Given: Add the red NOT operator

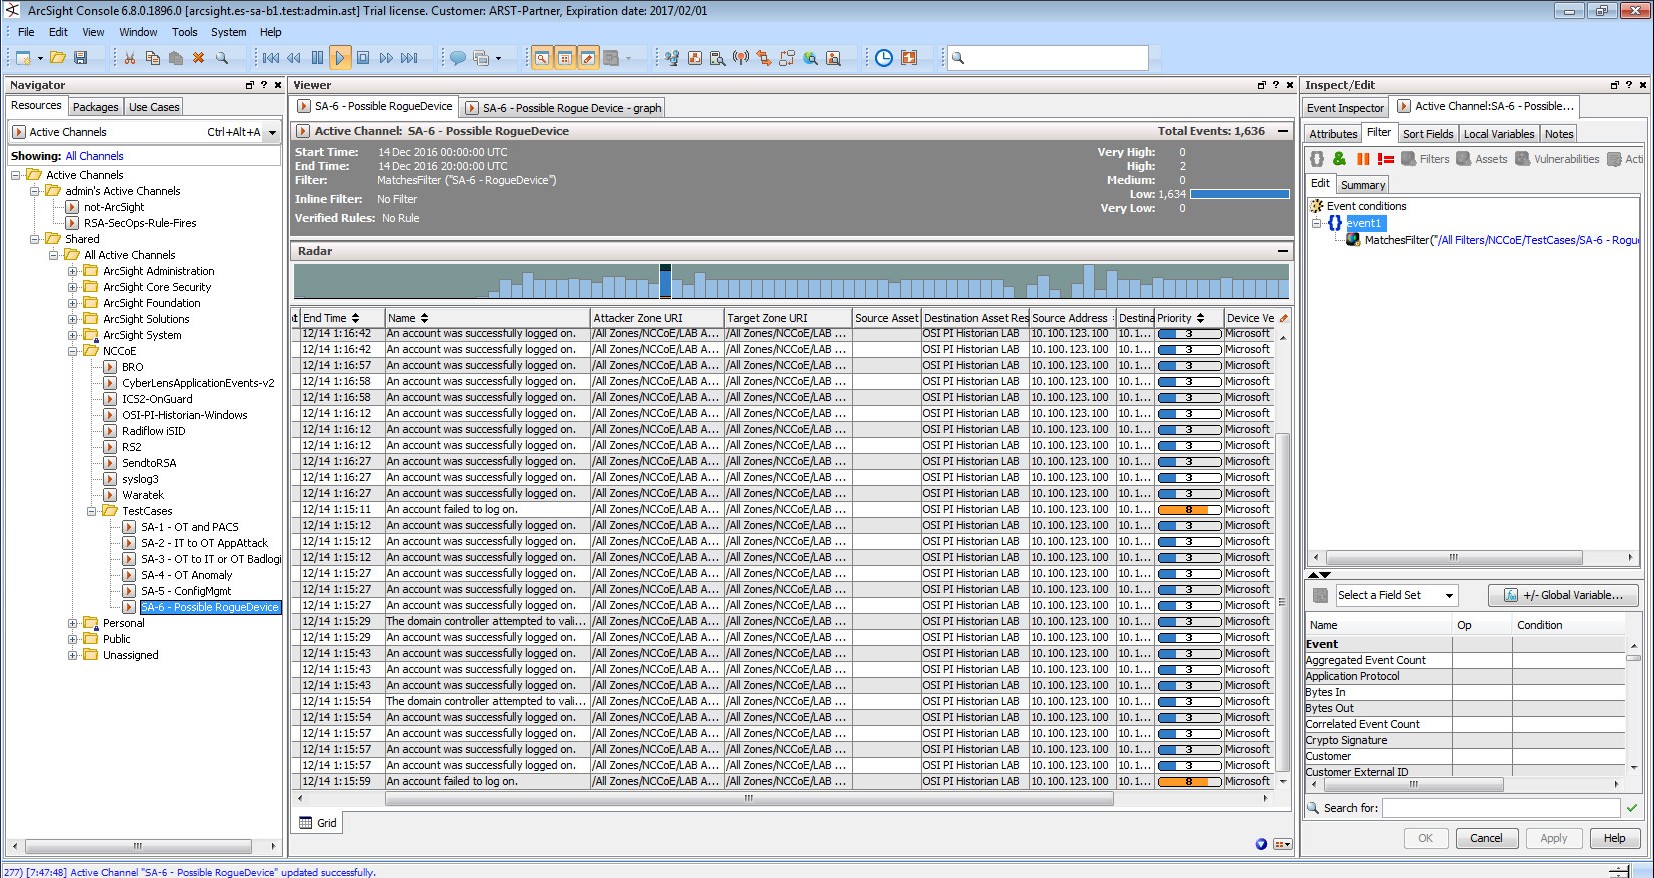Looking at the screenshot, I should pos(1386,159).
